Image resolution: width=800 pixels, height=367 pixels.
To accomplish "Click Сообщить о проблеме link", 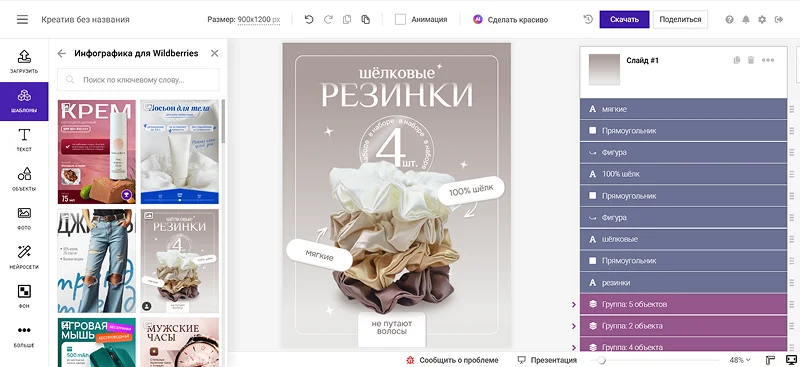I will tap(459, 360).
